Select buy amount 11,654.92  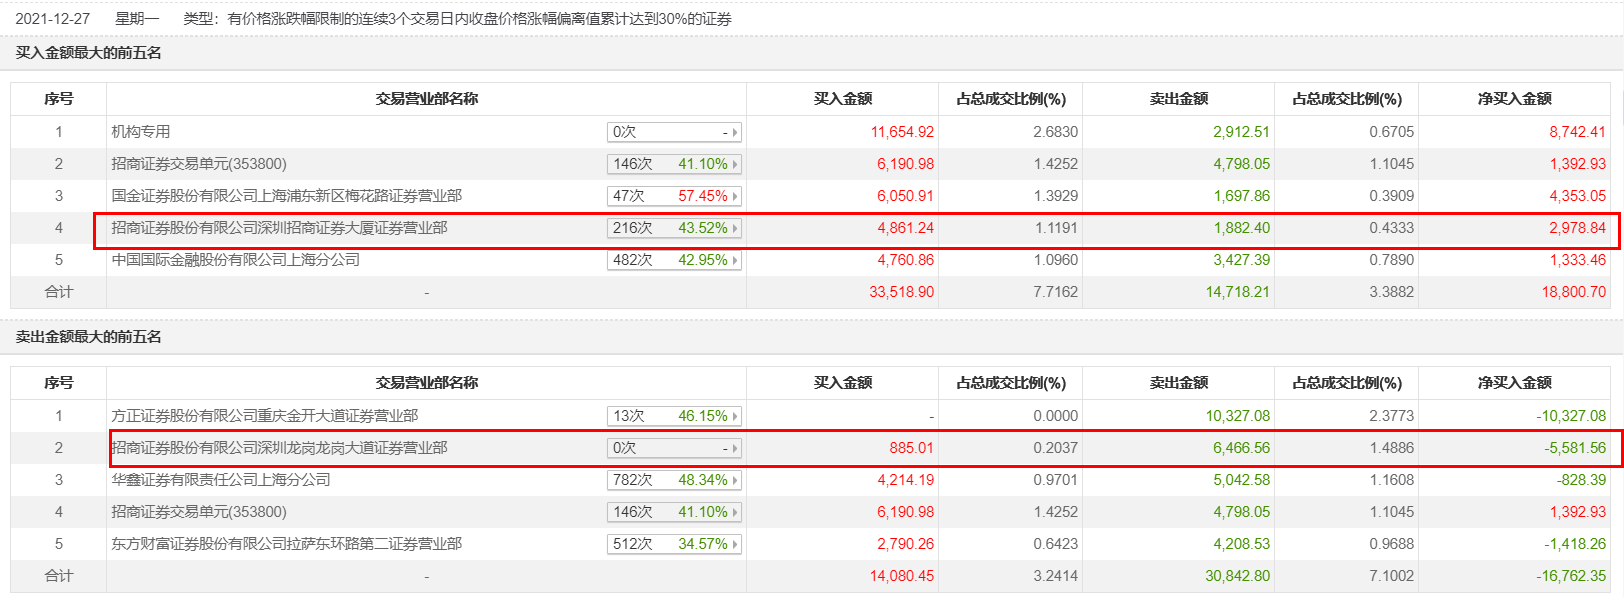tap(902, 132)
